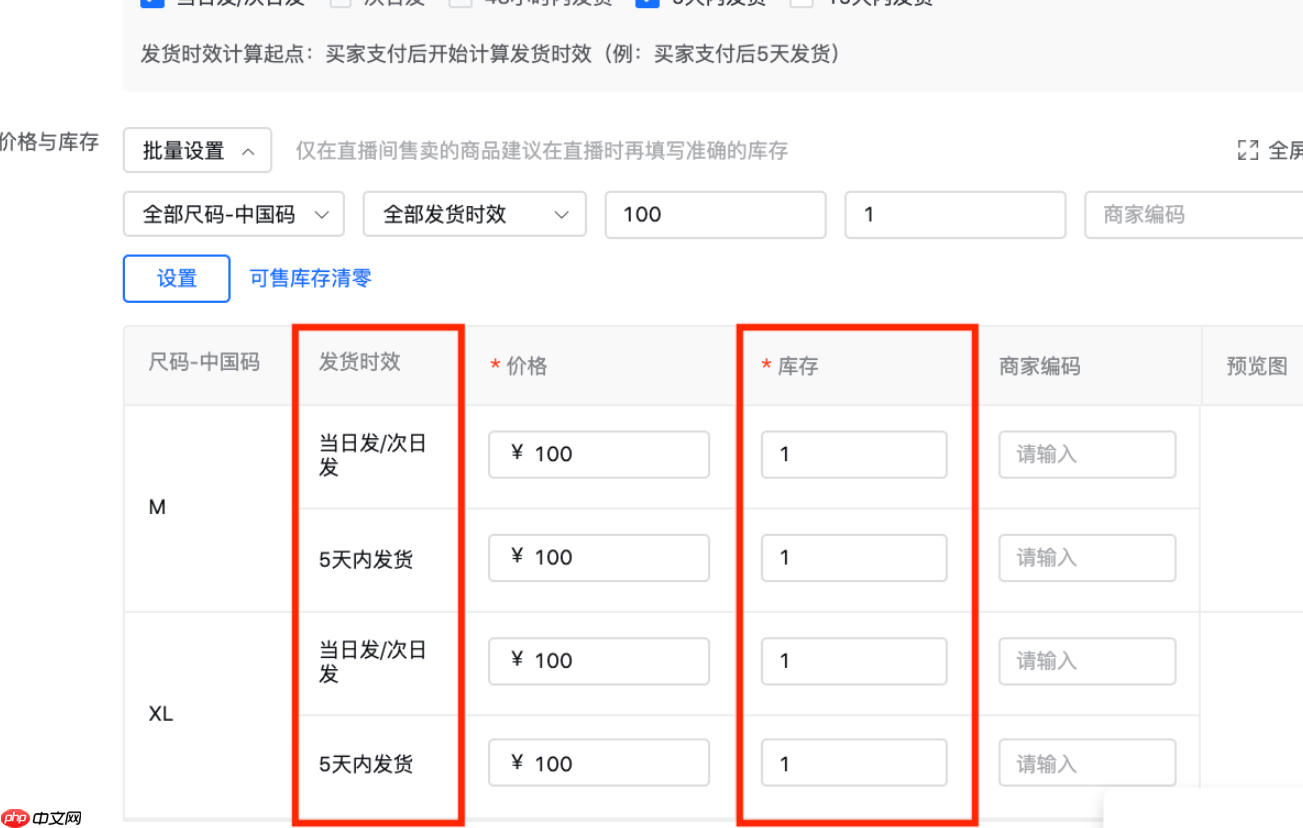The width and height of the screenshot is (1303, 828).
Task: Click the batch price input showing 100
Action: (715, 214)
